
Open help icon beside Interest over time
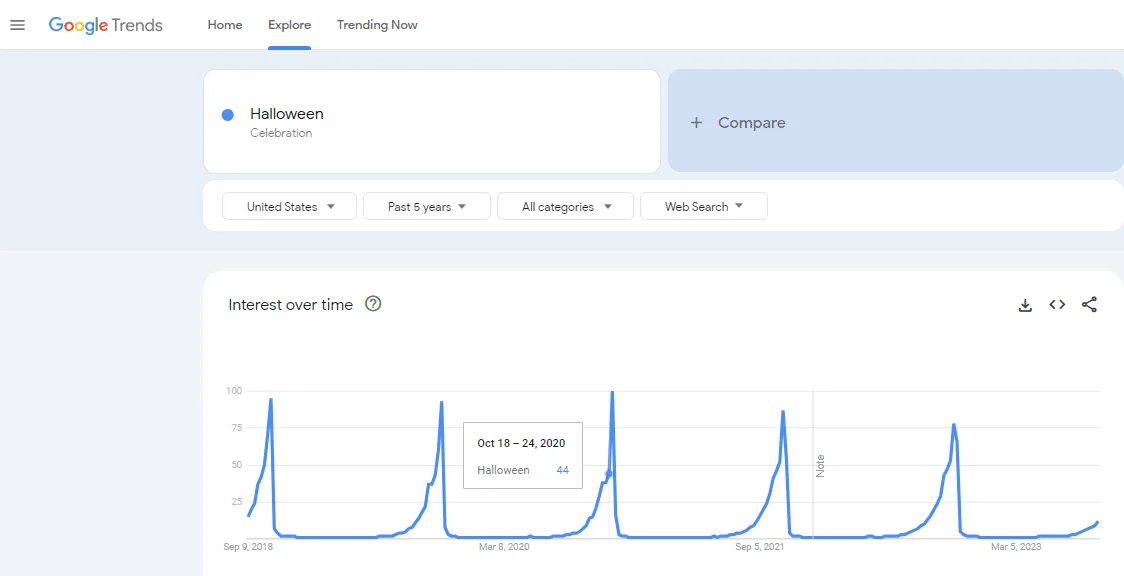pyautogui.click(x=373, y=304)
